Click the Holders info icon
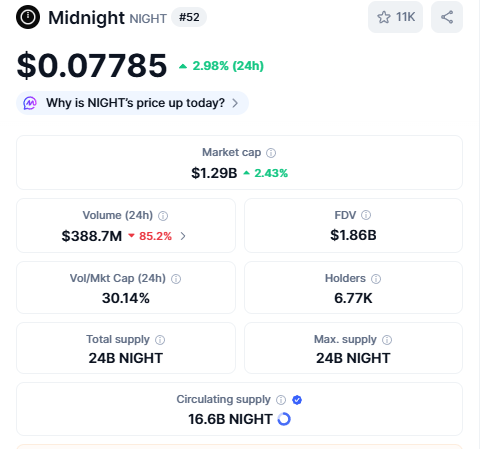 tap(376, 279)
